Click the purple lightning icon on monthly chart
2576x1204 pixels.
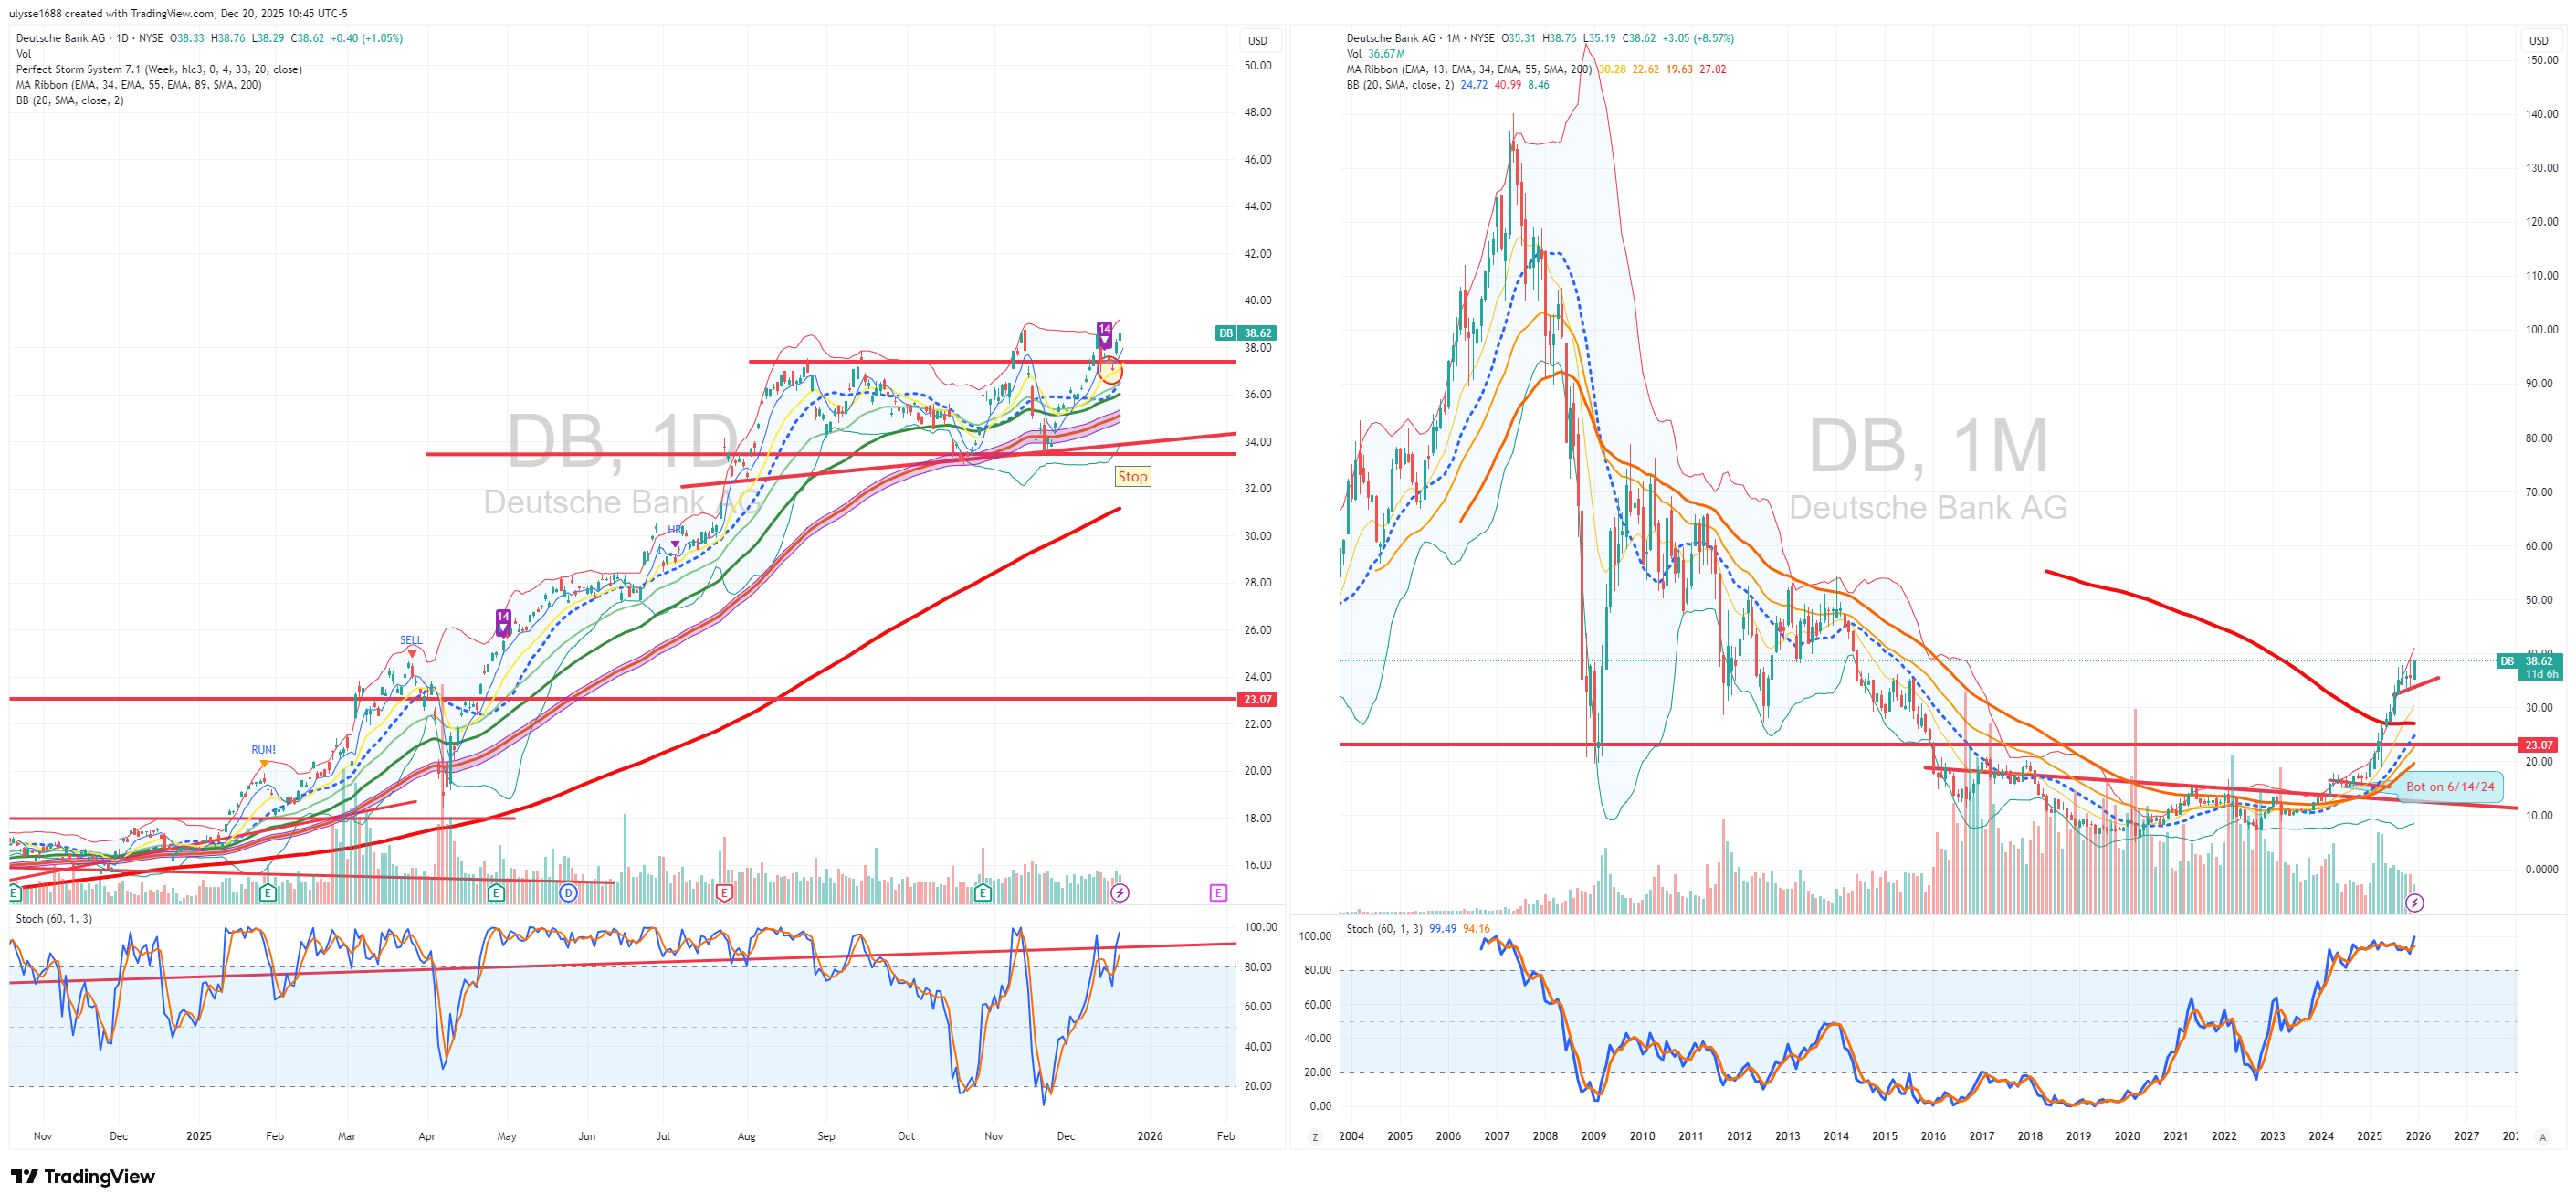coord(2414,903)
